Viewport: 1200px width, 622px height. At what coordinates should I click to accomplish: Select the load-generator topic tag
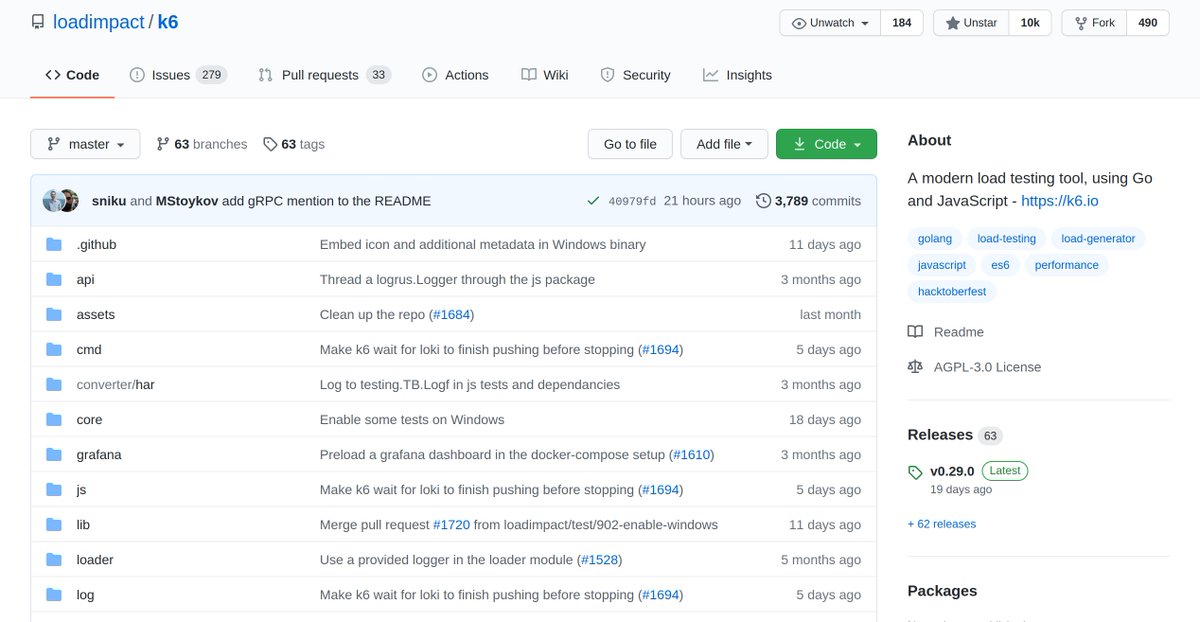[x=1098, y=238]
